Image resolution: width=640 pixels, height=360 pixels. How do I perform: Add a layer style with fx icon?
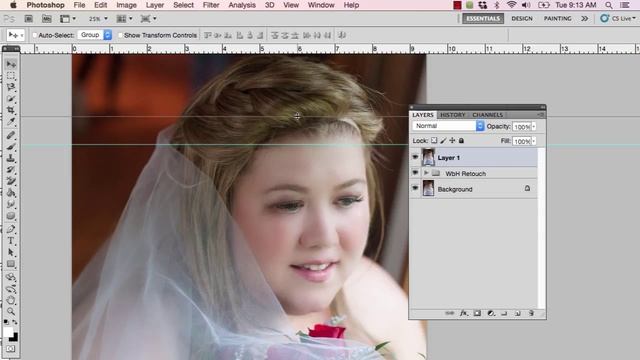463,313
